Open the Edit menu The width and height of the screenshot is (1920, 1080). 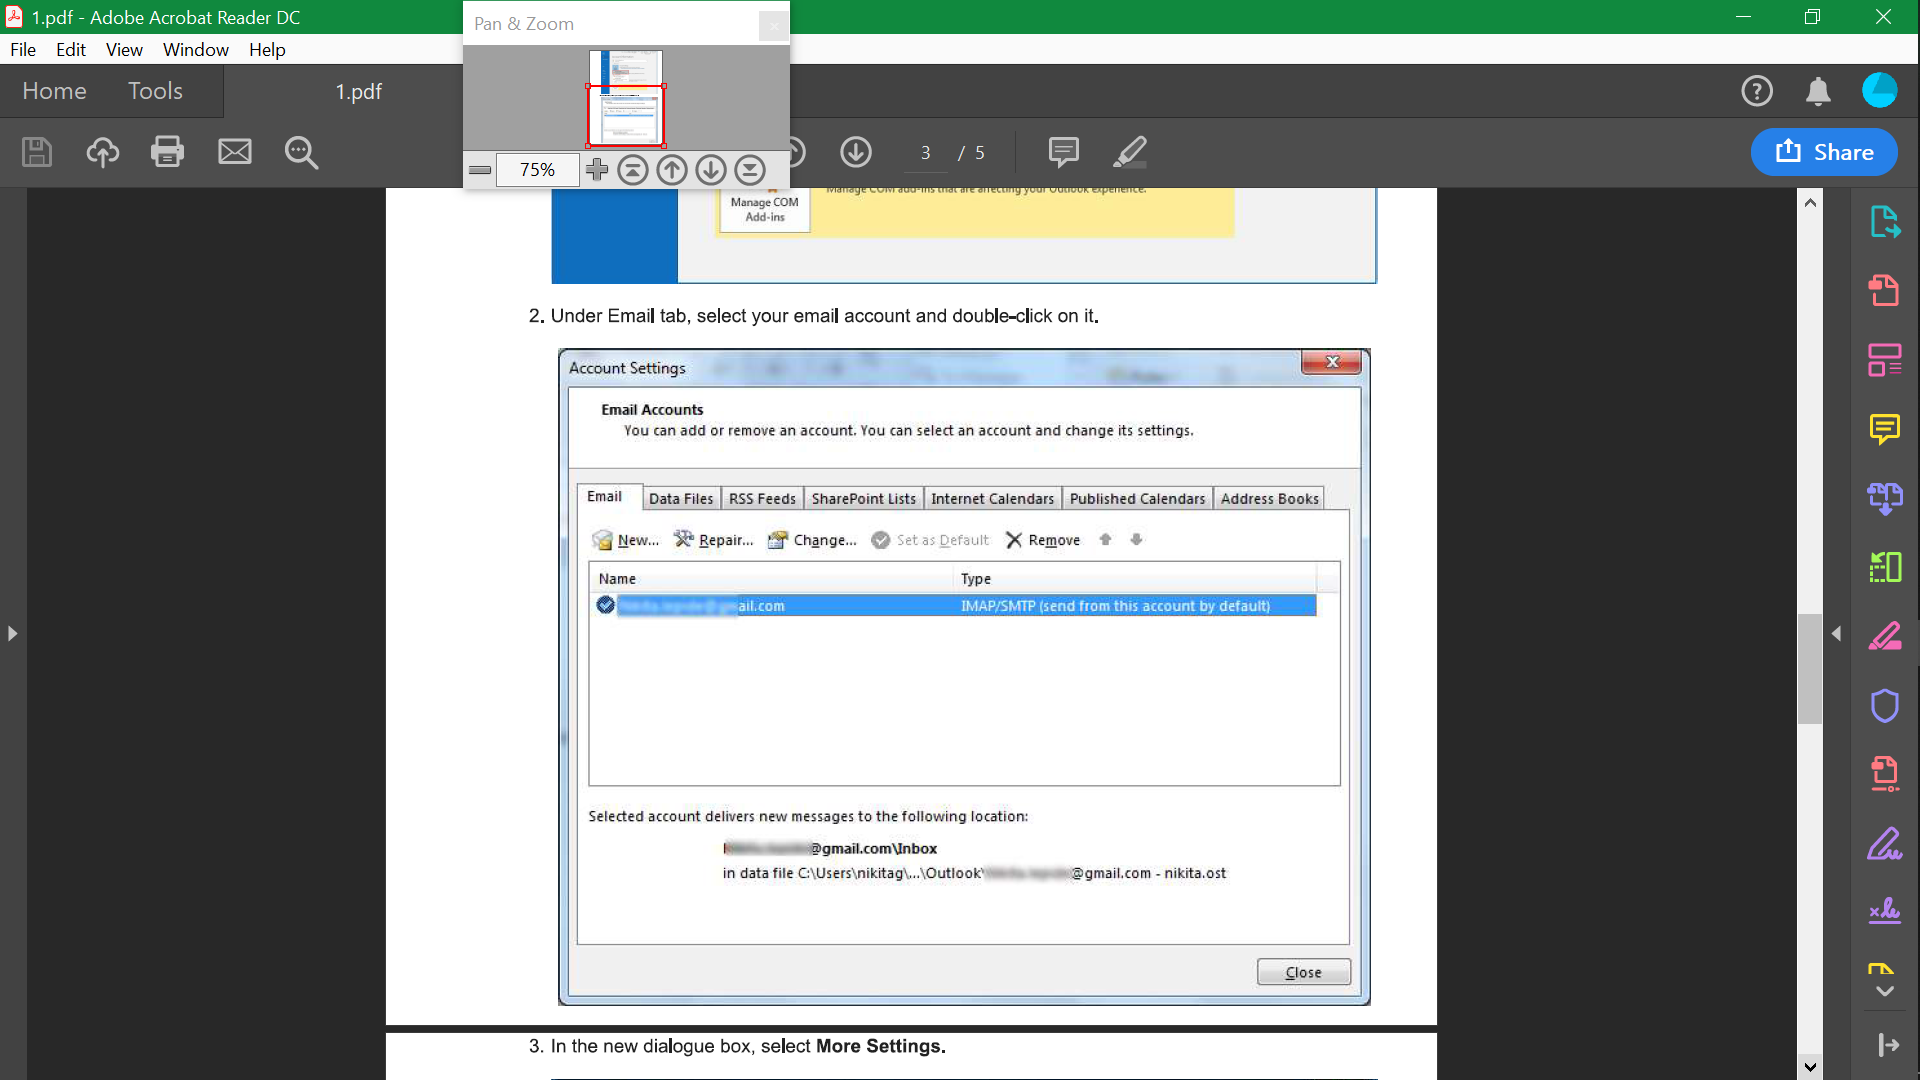point(70,49)
